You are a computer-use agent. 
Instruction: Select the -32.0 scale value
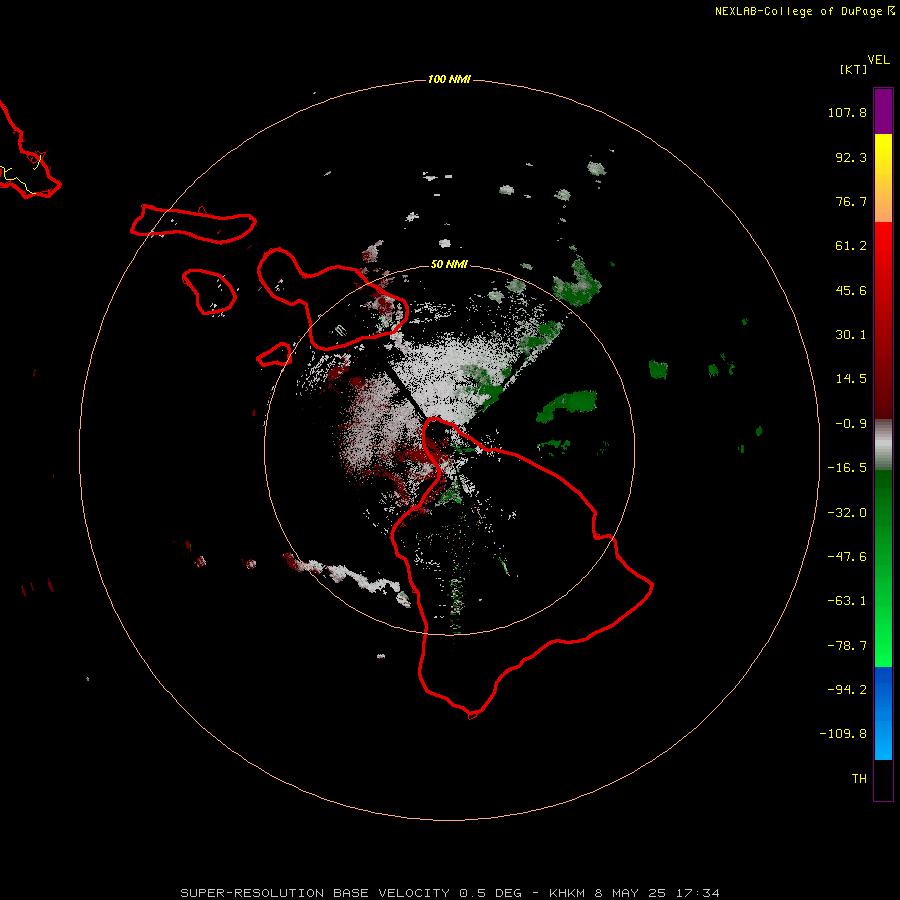point(847,513)
